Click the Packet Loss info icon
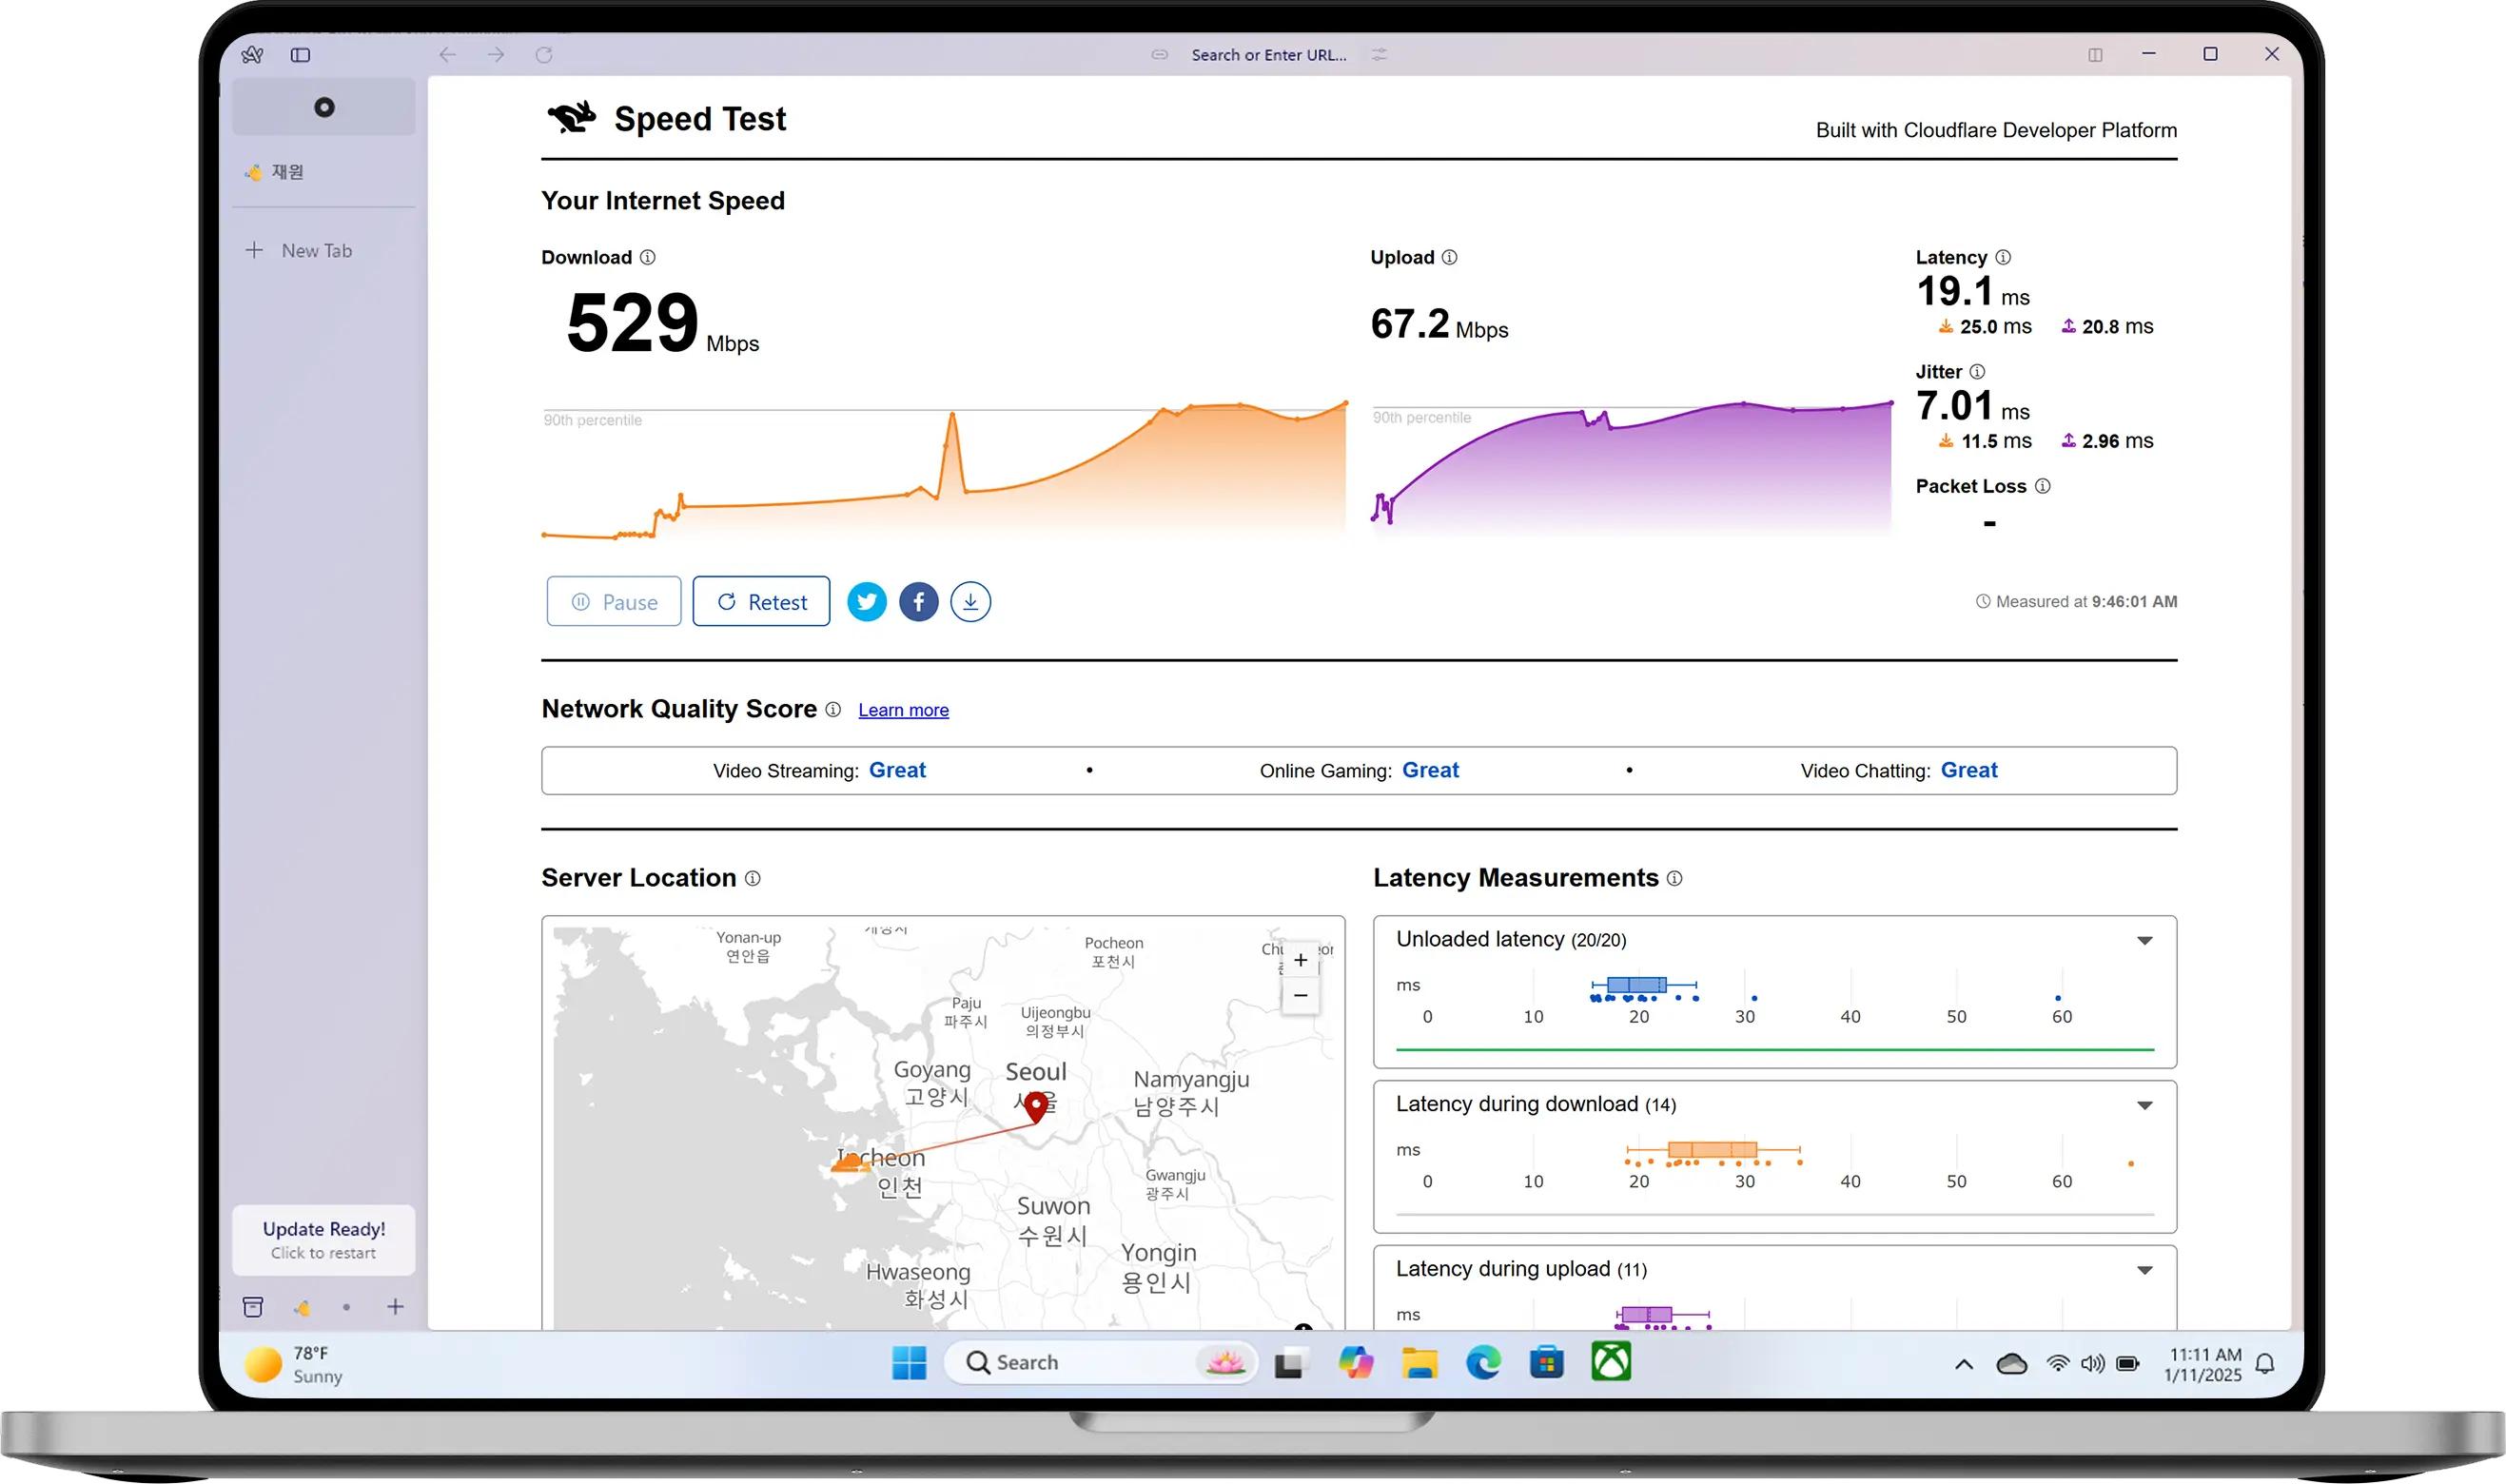2506x1484 pixels. 2043,486
